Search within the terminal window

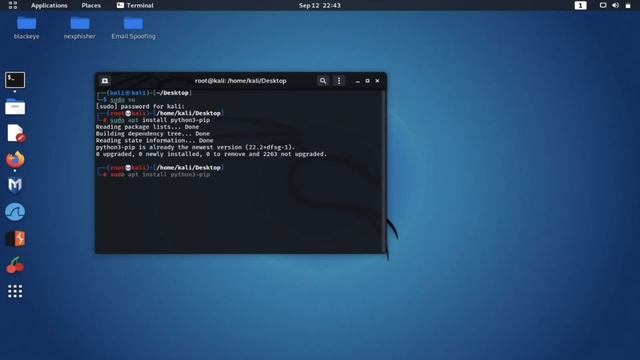(323, 81)
